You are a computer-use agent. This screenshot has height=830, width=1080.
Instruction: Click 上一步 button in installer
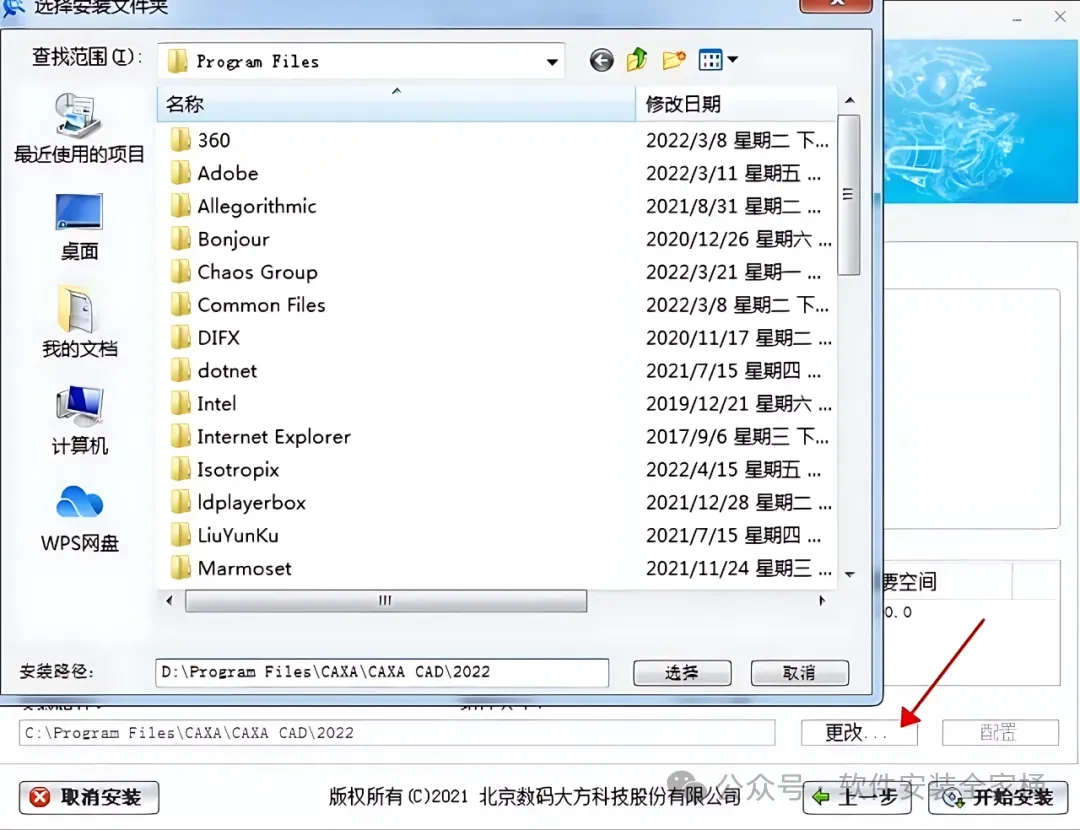pyautogui.click(x=857, y=798)
